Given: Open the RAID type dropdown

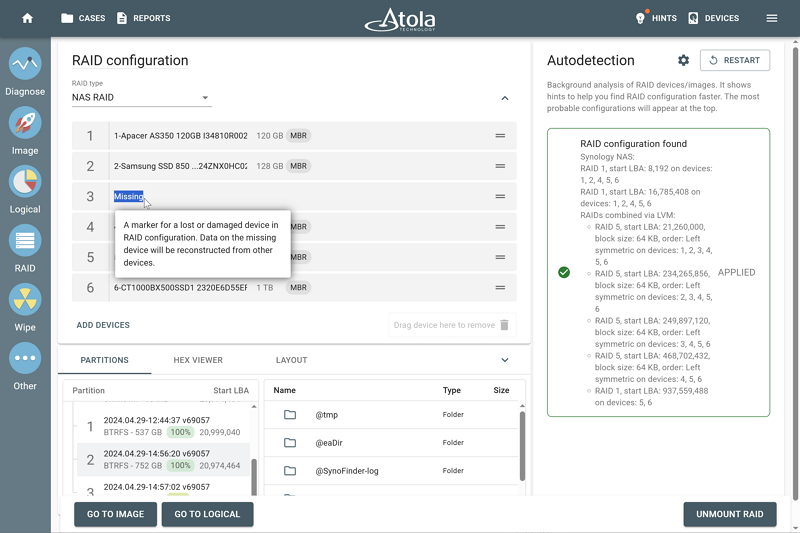Looking at the screenshot, I should pyautogui.click(x=142, y=97).
